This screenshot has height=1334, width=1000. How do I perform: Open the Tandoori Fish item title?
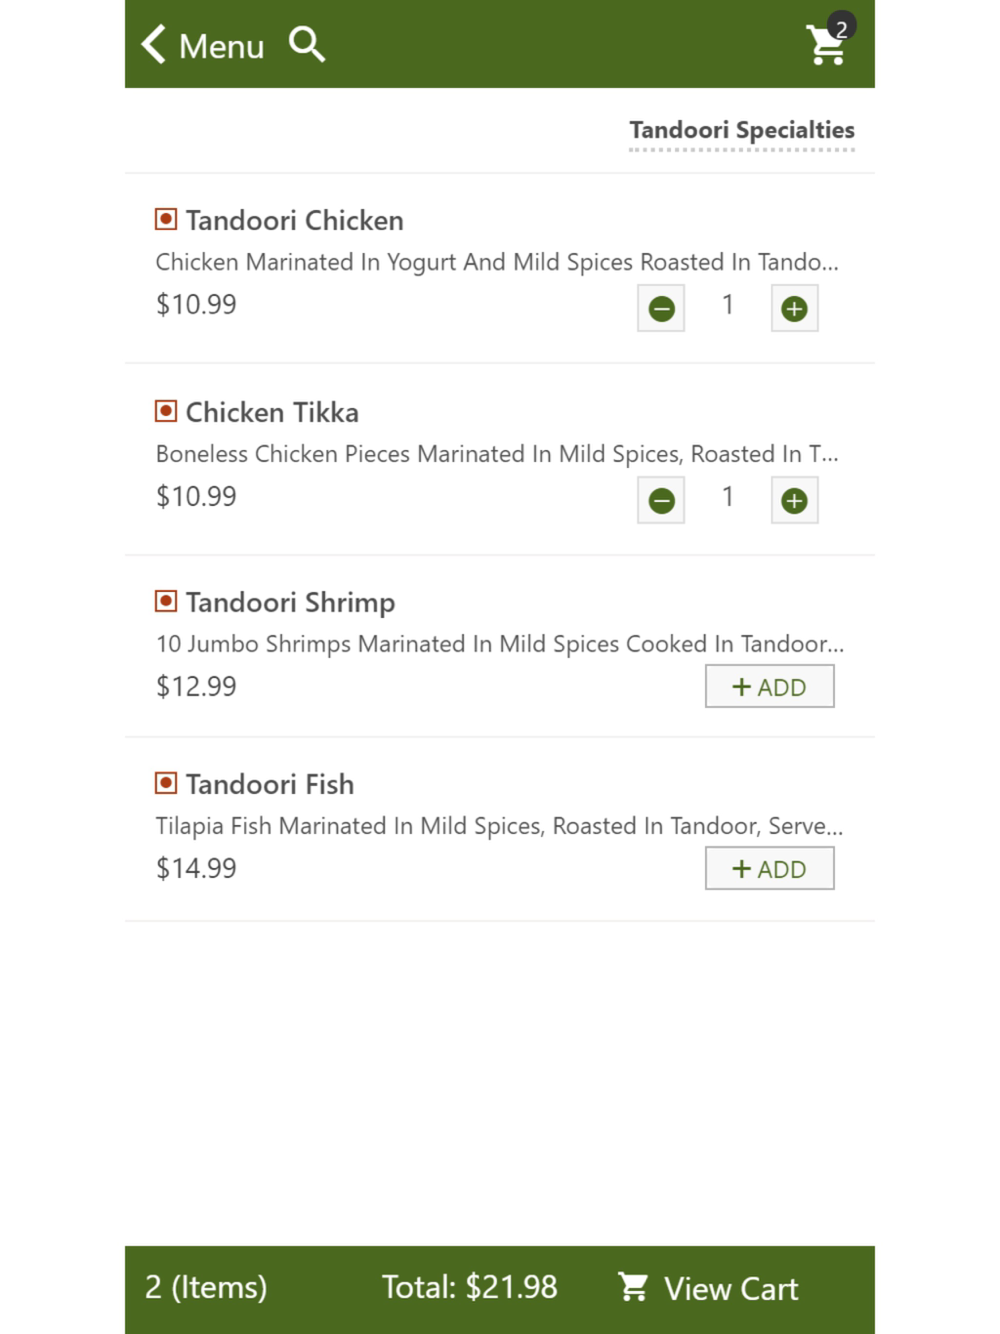[270, 784]
